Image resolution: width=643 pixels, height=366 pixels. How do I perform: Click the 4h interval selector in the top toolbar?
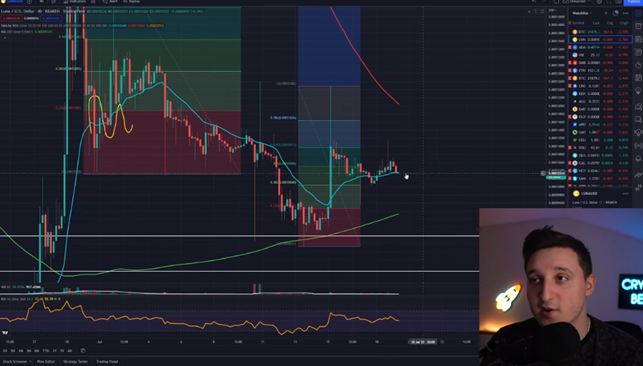pos(41,2)
